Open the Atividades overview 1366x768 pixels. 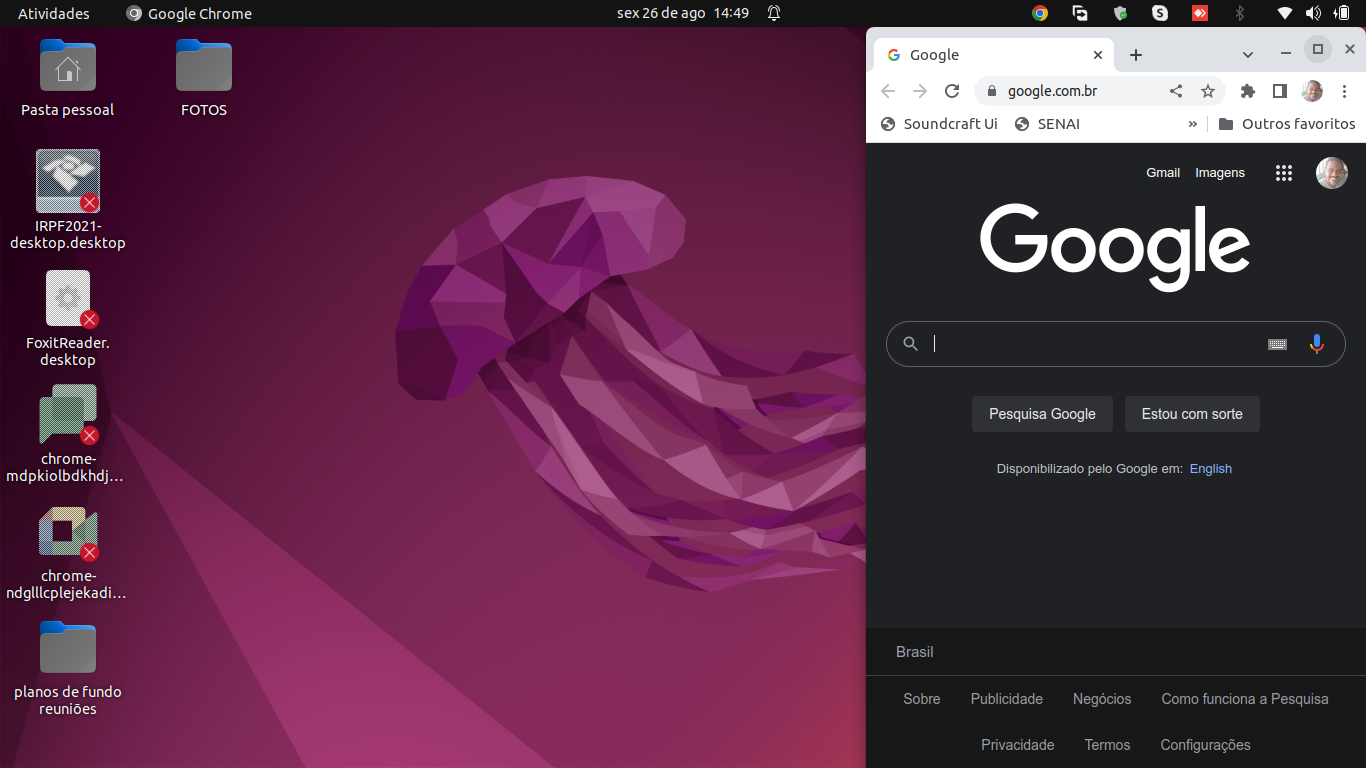tap(54, 13)
